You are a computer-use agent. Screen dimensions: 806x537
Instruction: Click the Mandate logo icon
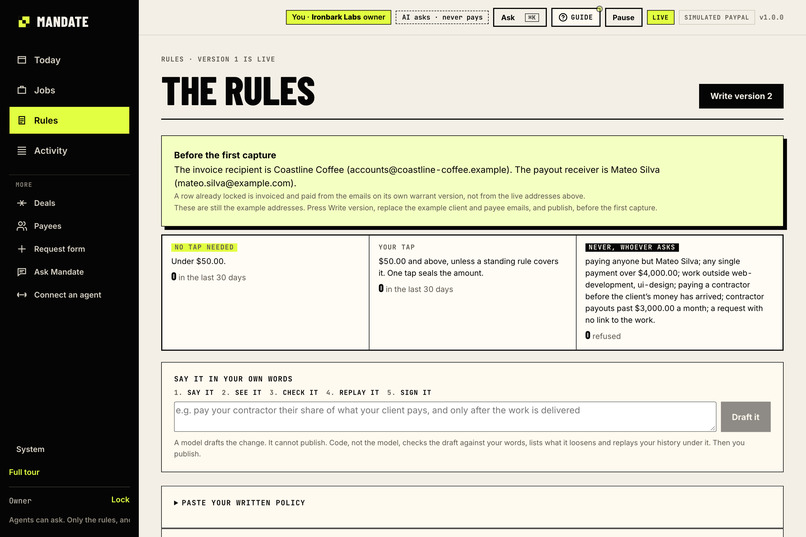click(24, 22)
